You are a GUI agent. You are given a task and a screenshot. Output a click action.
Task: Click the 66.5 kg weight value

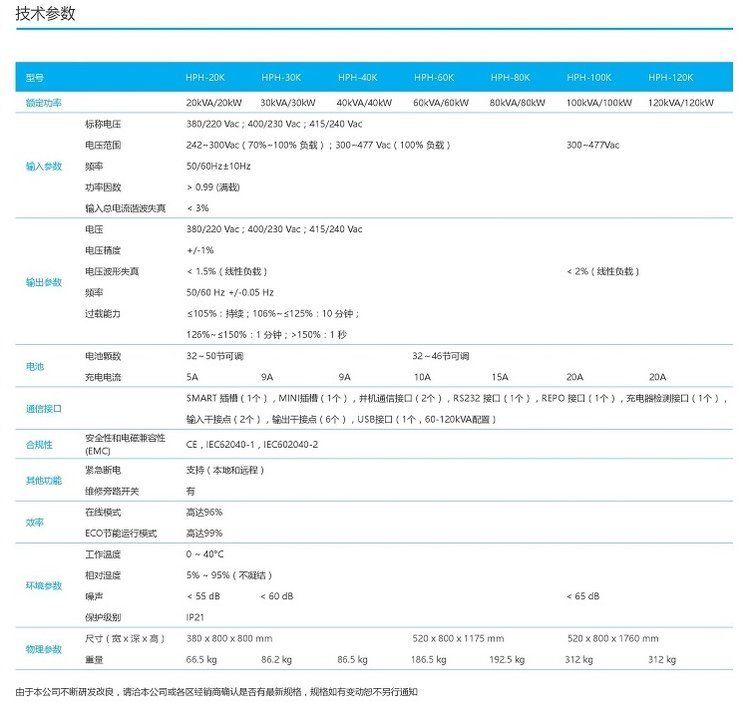(201, 659)
